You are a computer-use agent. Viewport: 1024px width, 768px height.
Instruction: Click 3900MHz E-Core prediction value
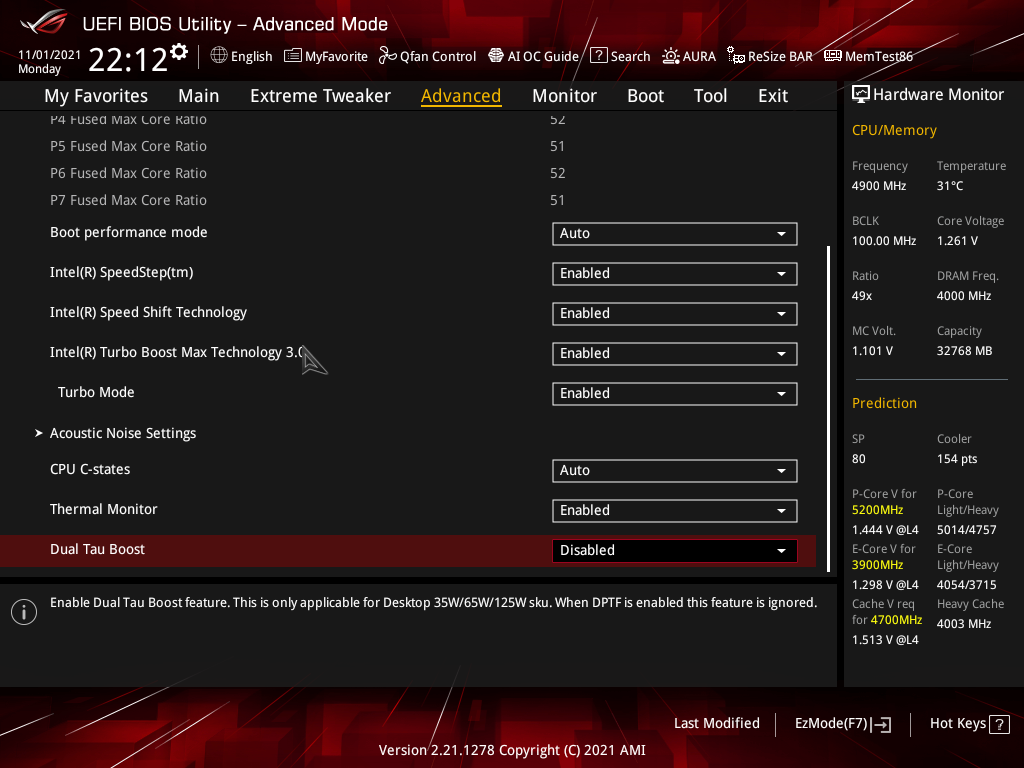(x=877, y=565)
